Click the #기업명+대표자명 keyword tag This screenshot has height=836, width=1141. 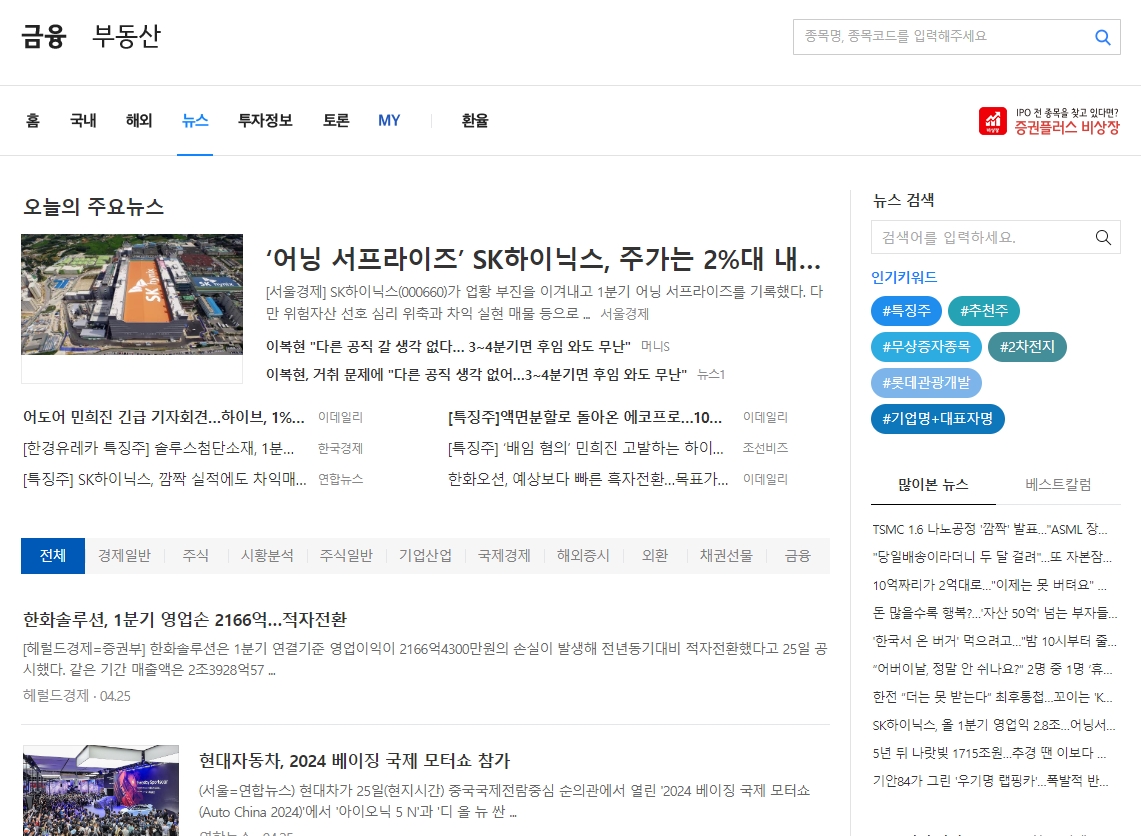(x=938, y=419)
